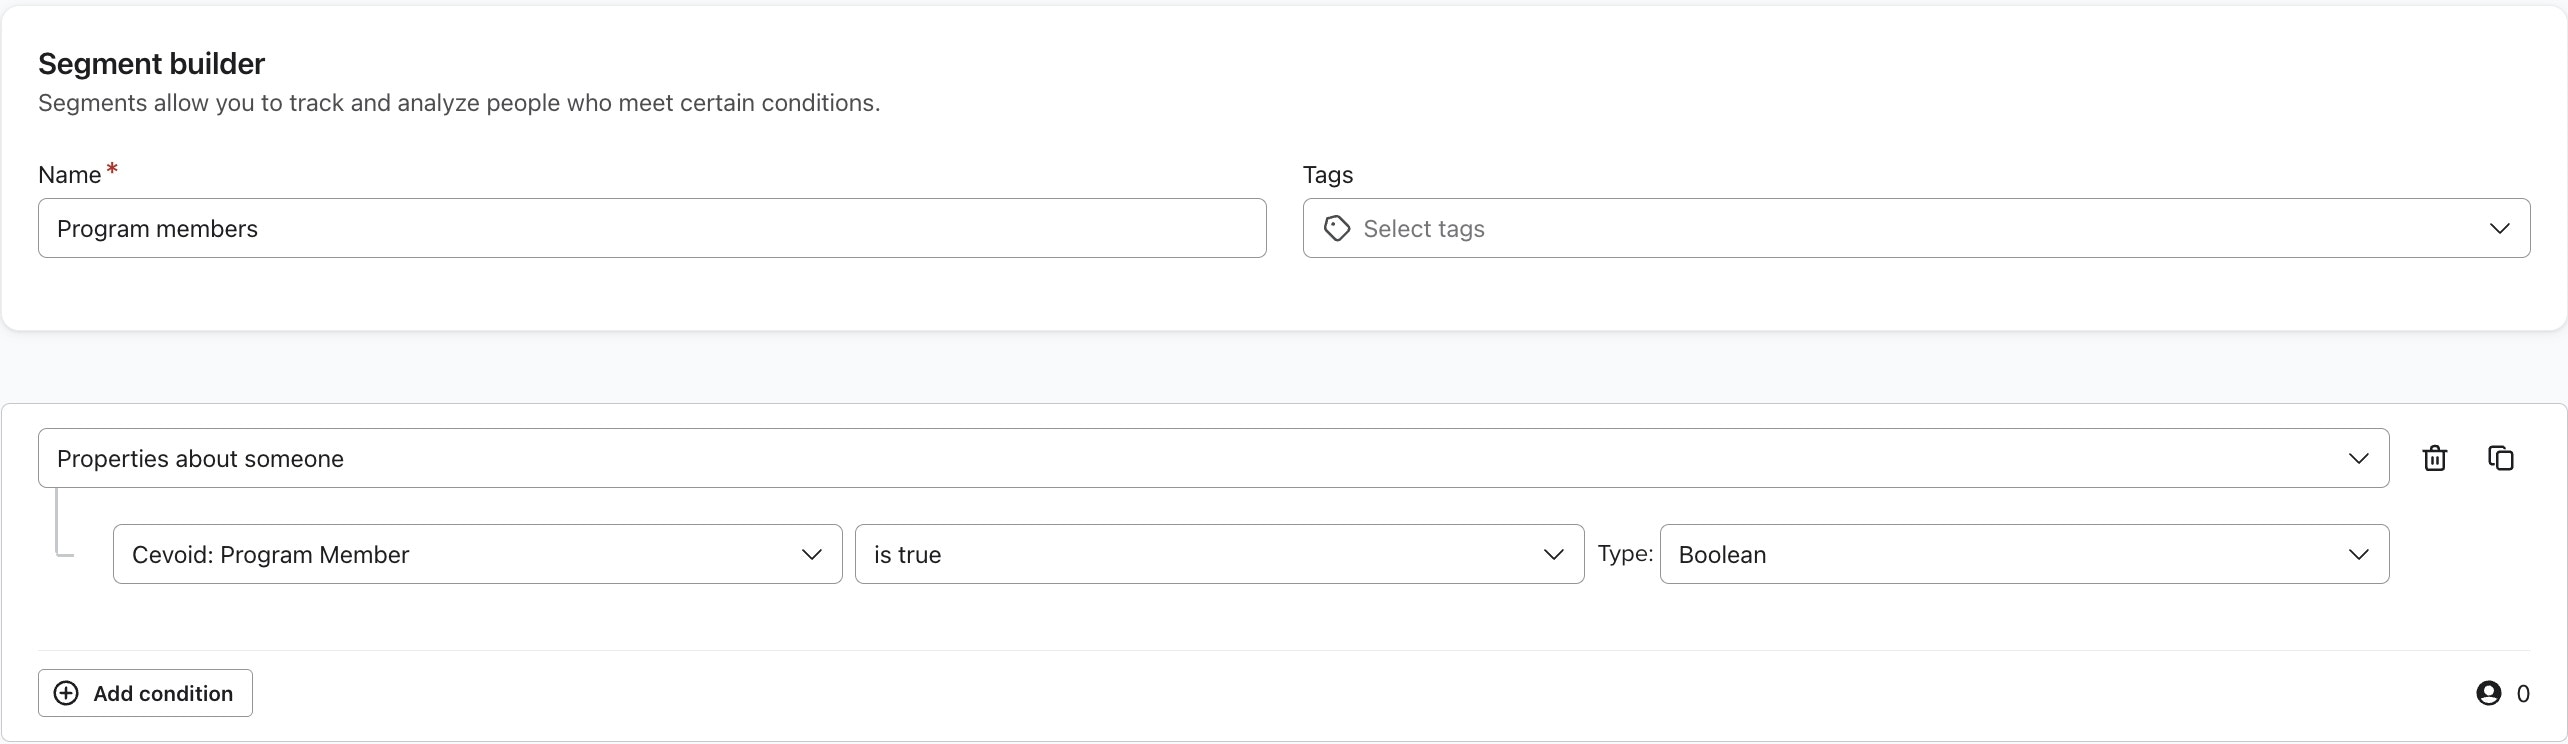
Task: Click the plus circle icon beside Add condition
Action: 66,693
